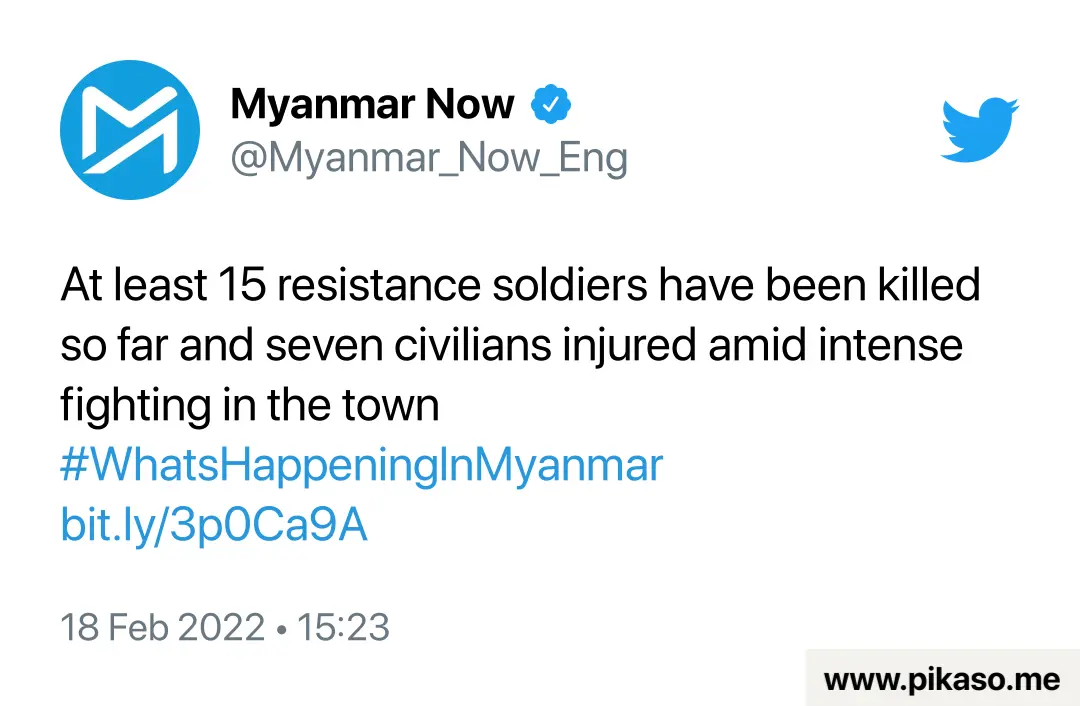Follow the bit.ly/3p0Ca9A link
This screenshot has width=1080, height=706.
pos(214,526)
